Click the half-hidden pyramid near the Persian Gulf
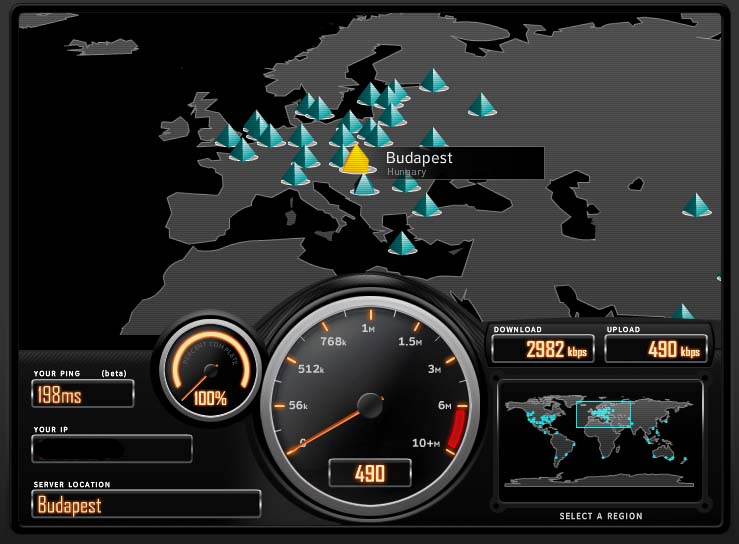The image size is (739, 544). pyautogui.click(x=683, y=312)
